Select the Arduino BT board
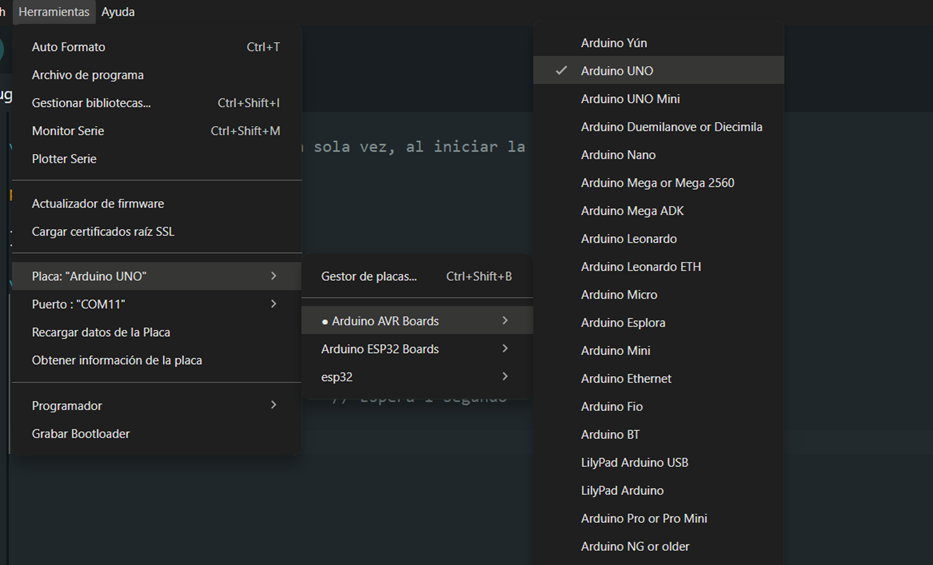 pos(658,434)
